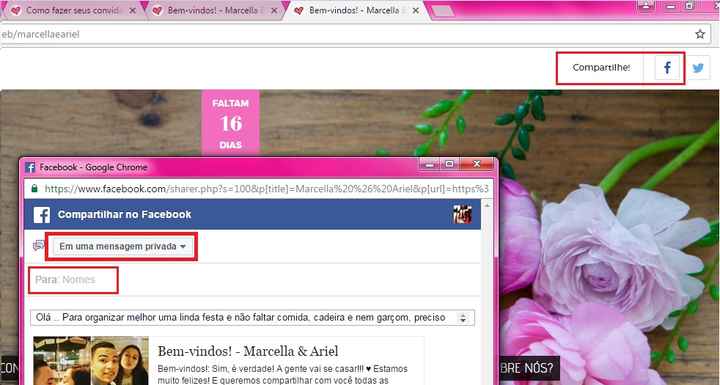Close the third Bem-vindos tab
The height and width of the screenshot is (385, 720).
[x=416, y=10]
